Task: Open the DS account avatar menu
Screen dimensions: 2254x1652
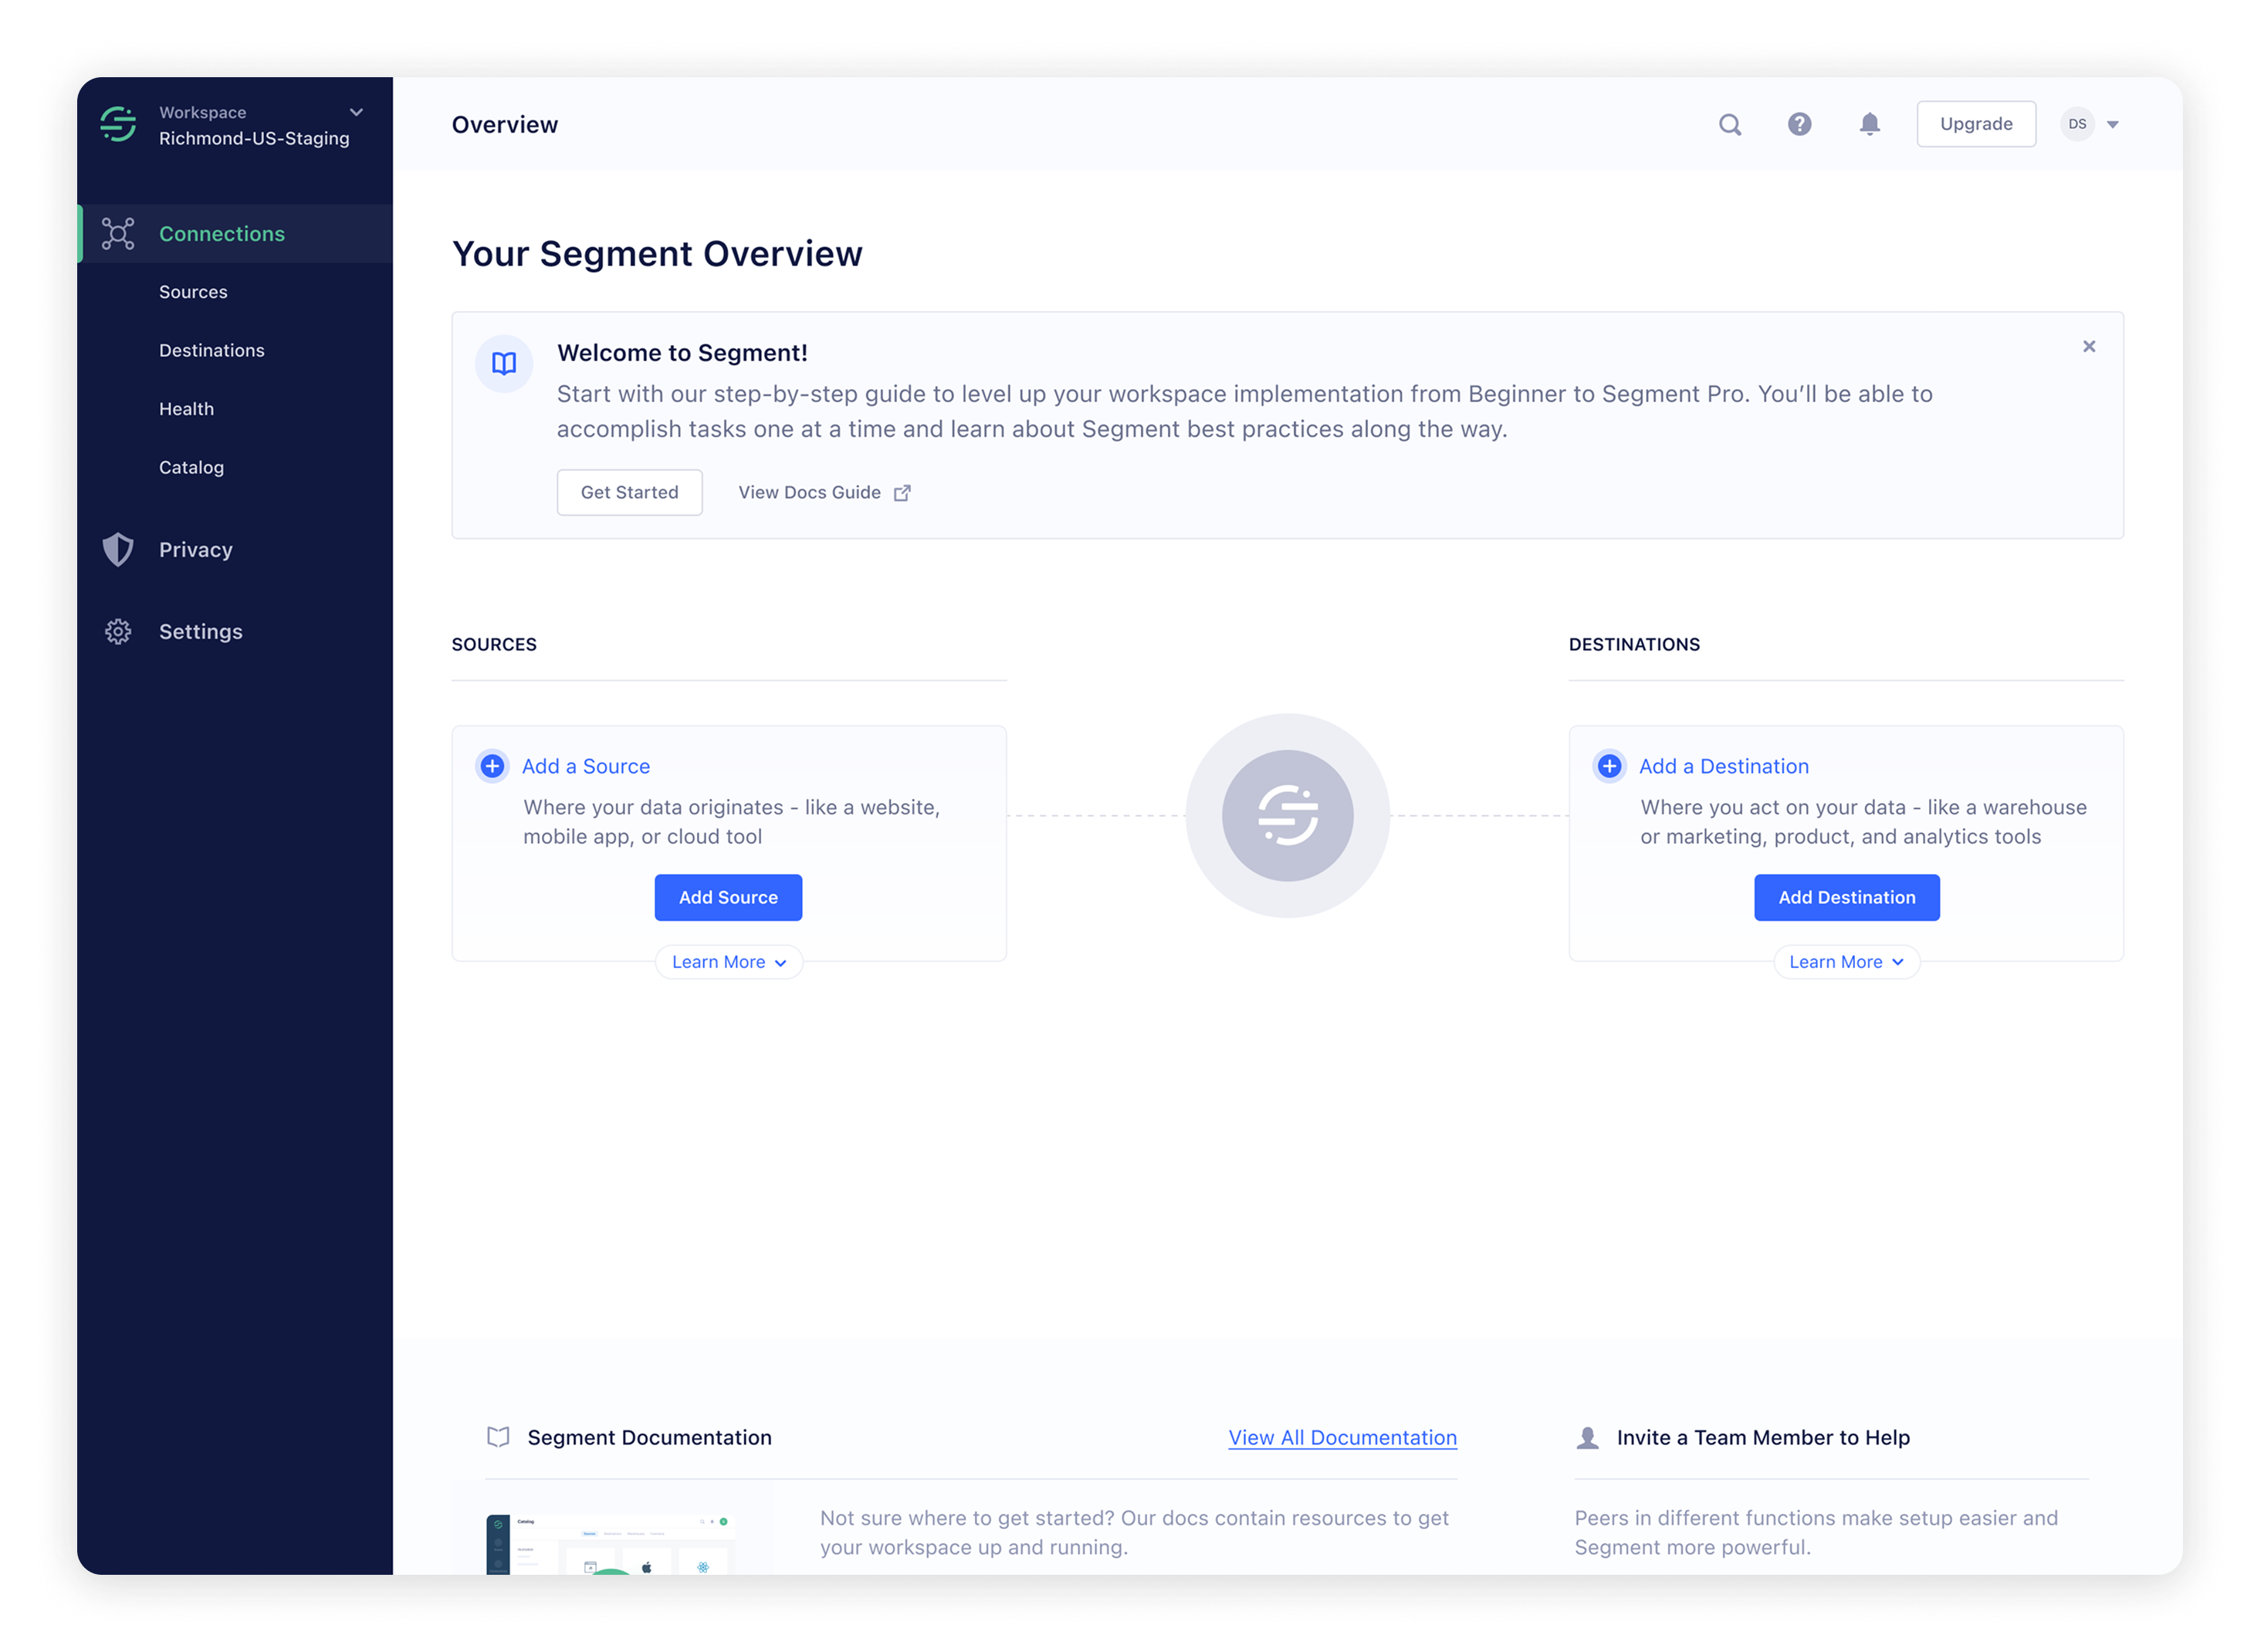Action: pyautogui.click(x=2077, y=124)
